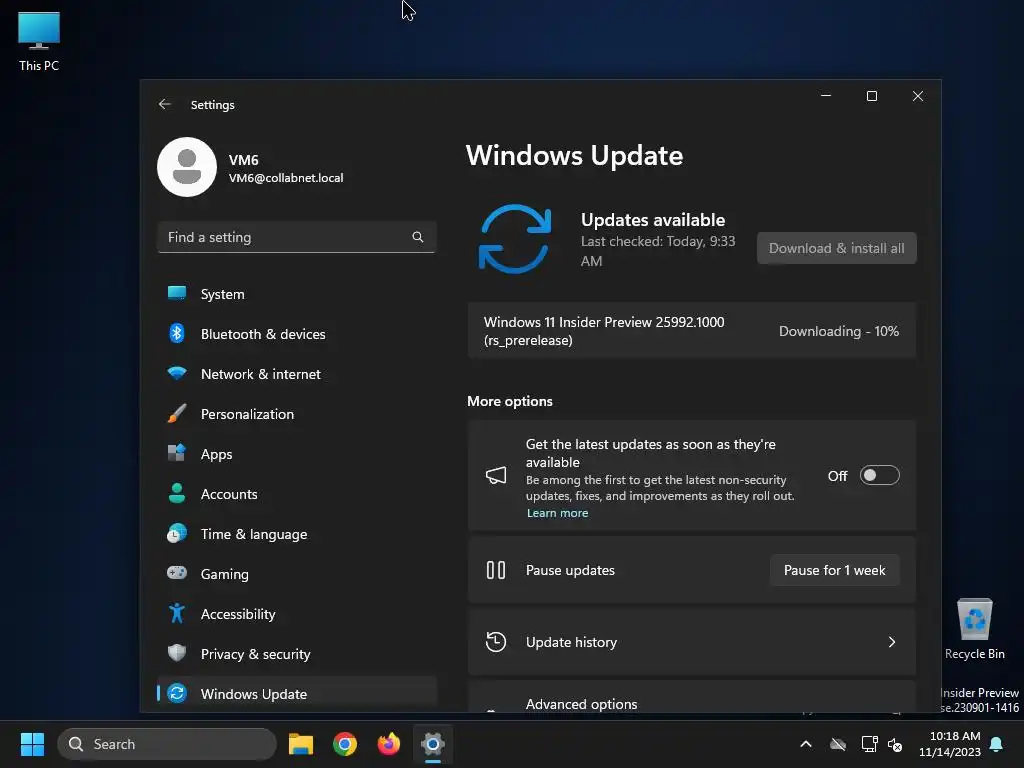Image resolution: width=1024 pixels, height=768 pixels.
Task: Click the Bluetooth icon in sidebar
Action: (x=176, y=333)
